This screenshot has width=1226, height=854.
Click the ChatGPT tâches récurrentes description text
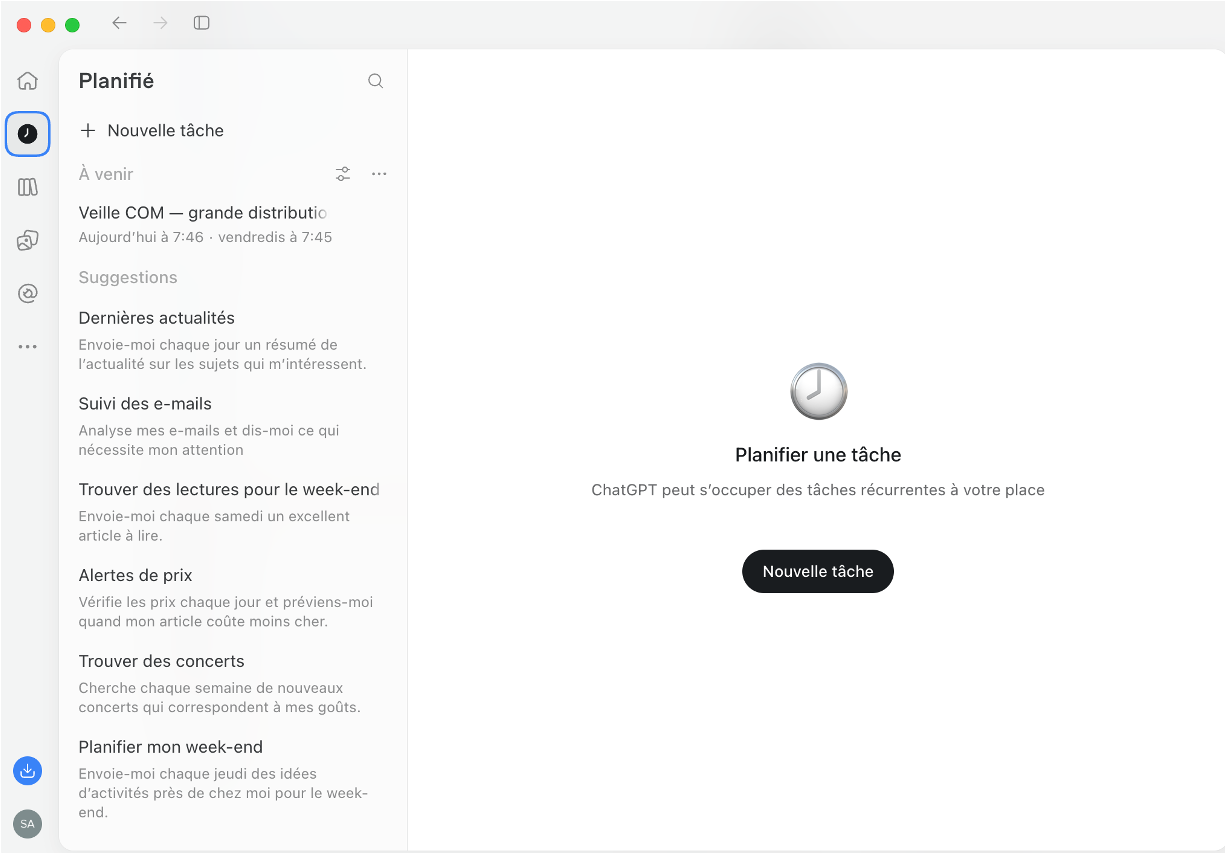(818, 490)
